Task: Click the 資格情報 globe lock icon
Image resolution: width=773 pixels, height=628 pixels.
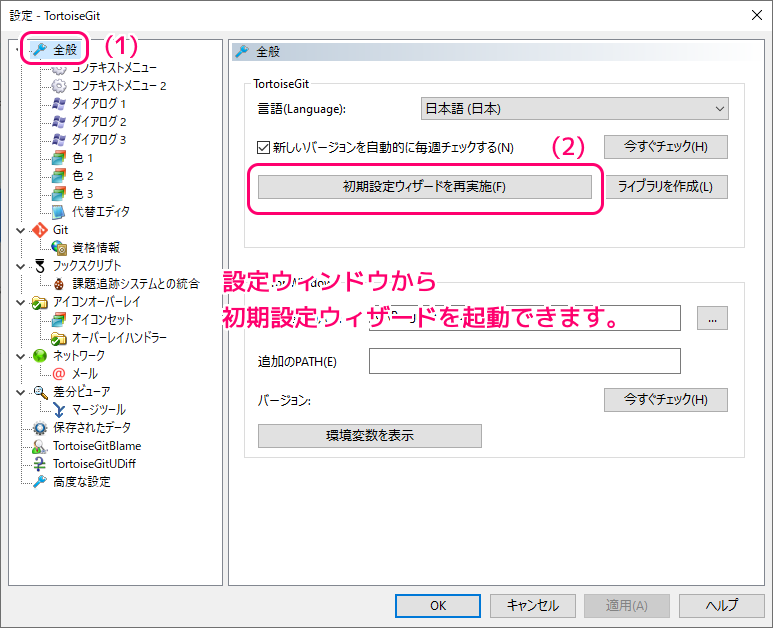Action: 59,248
